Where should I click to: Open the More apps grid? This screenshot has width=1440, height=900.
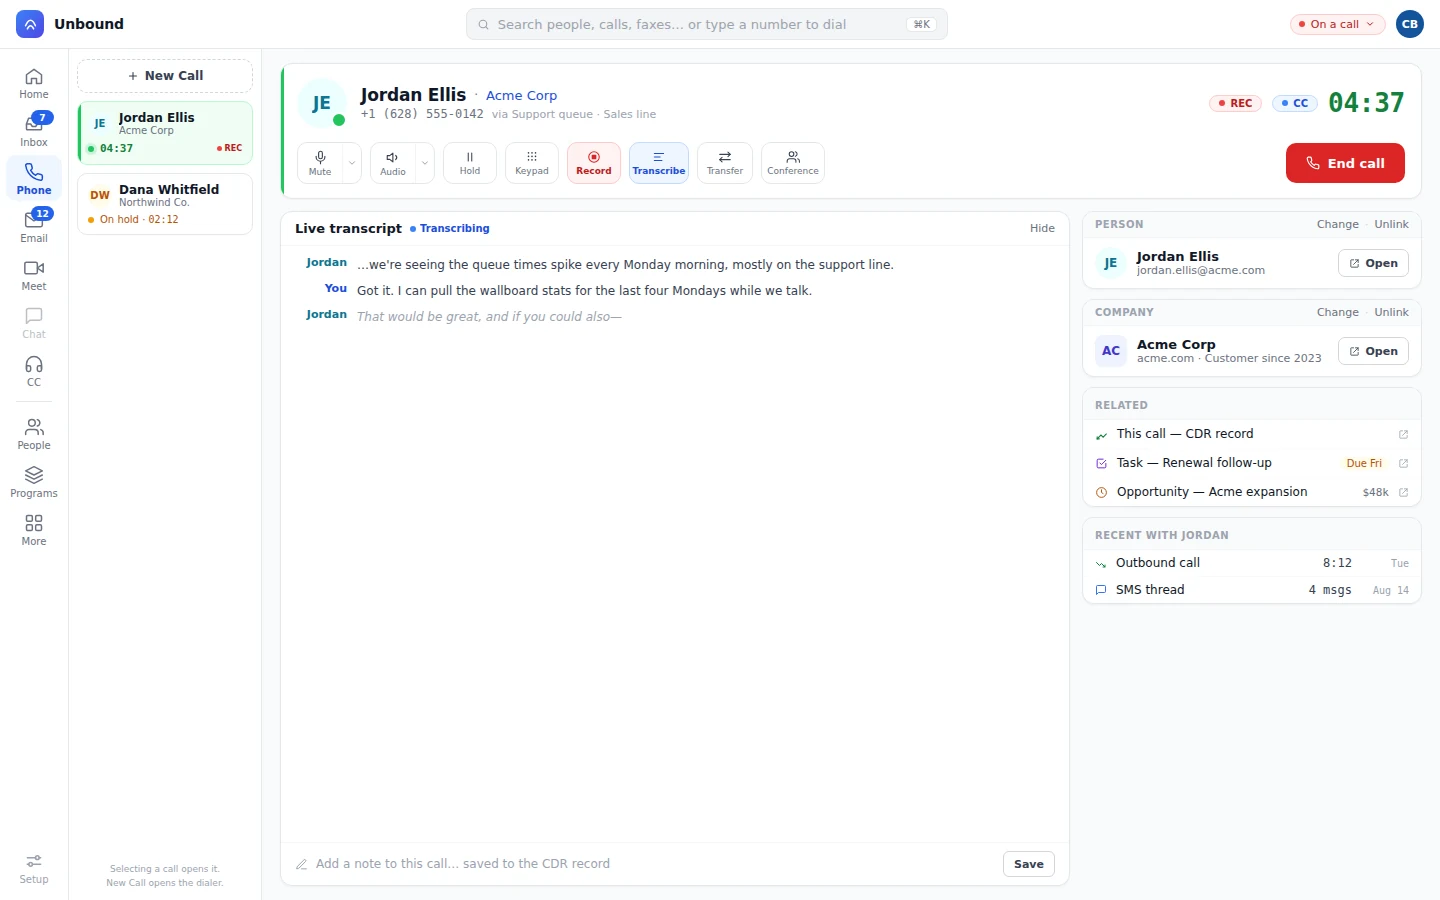(34, 530)
